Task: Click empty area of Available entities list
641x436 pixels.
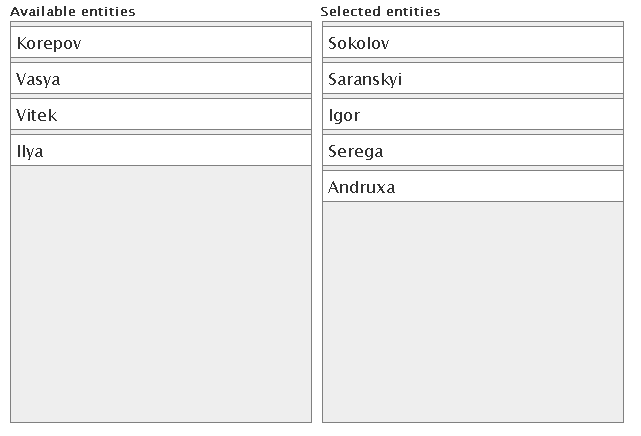Action: pyautogui.click(x=160, y=290)
